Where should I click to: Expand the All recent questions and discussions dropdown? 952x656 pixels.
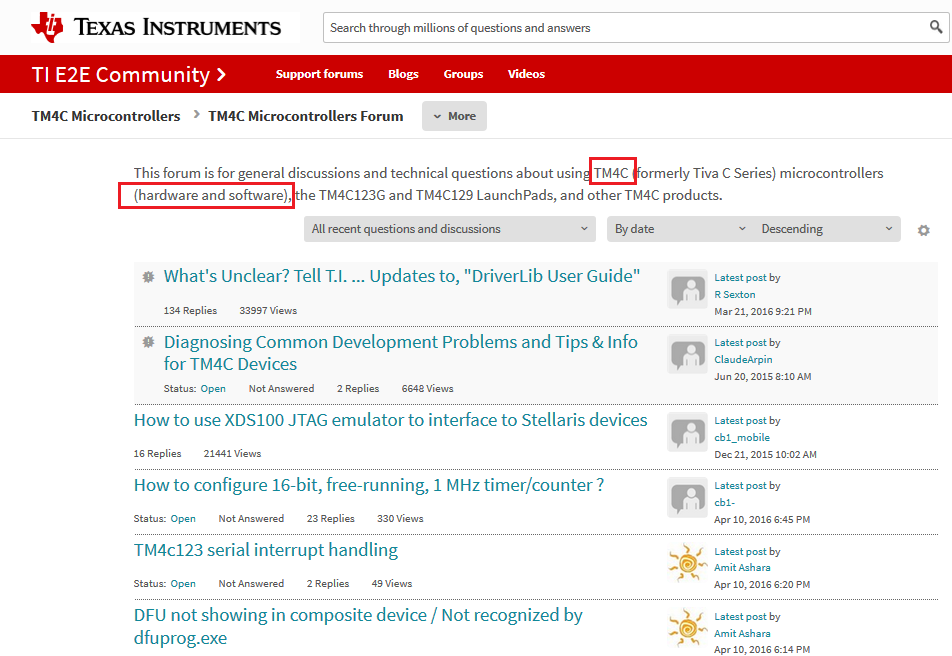tap(449, 229)
